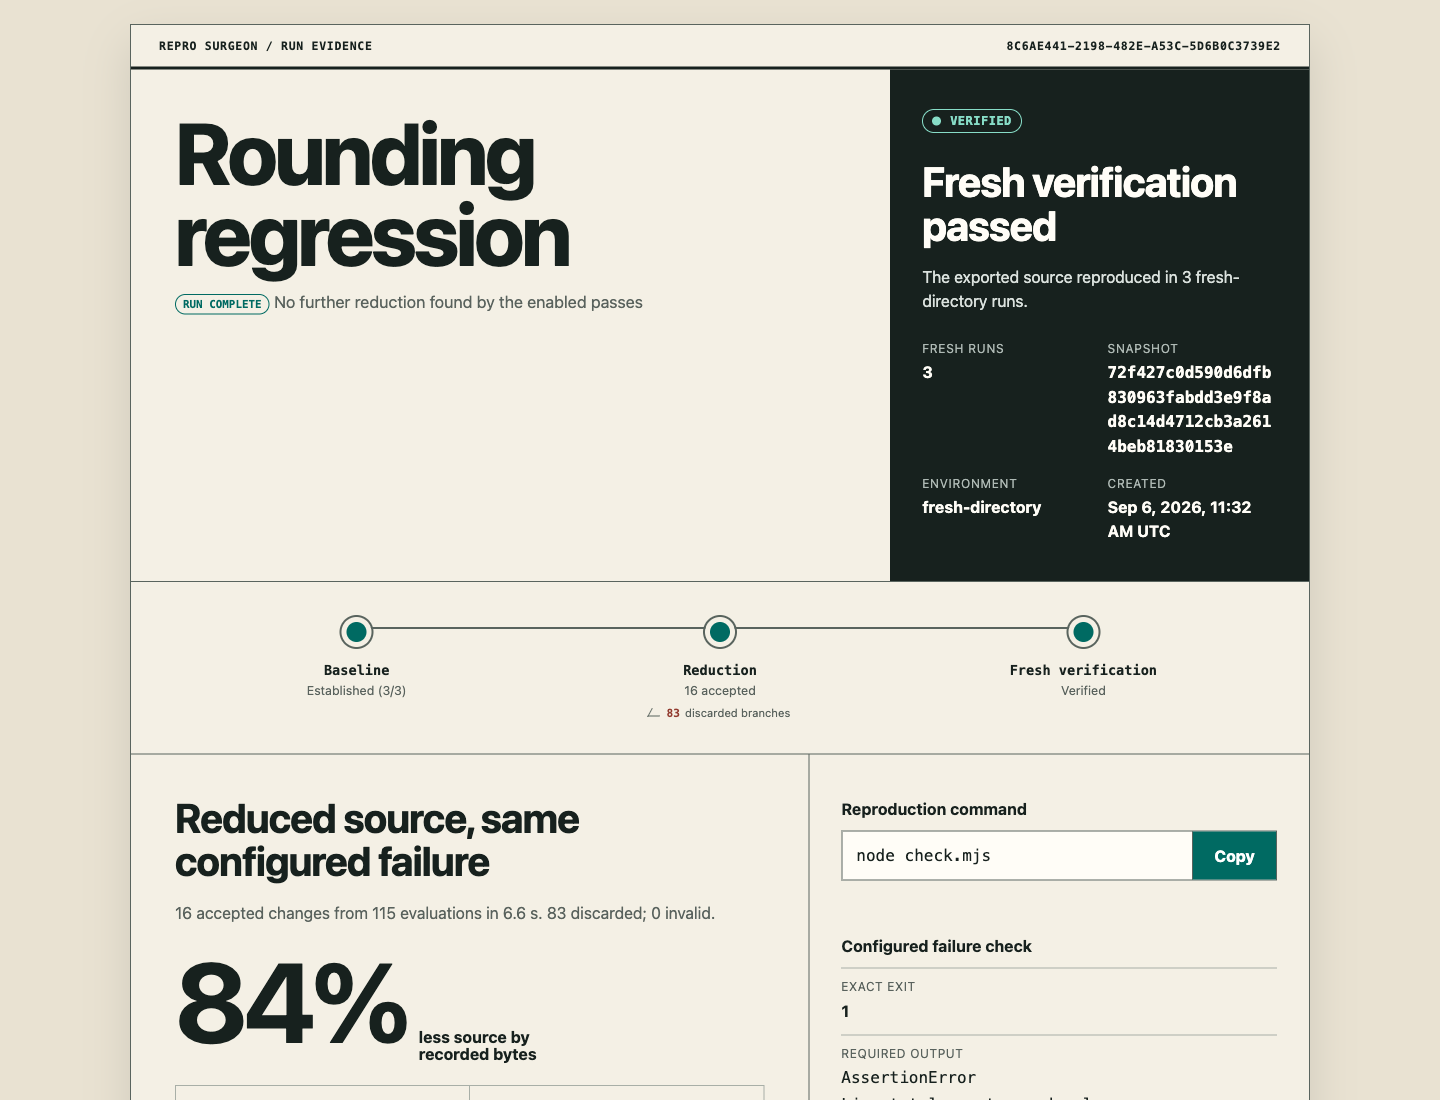Screen dimensions: 1440x1100
Task: Click the RUN COMPLETE badge
Action: [222, 304]
